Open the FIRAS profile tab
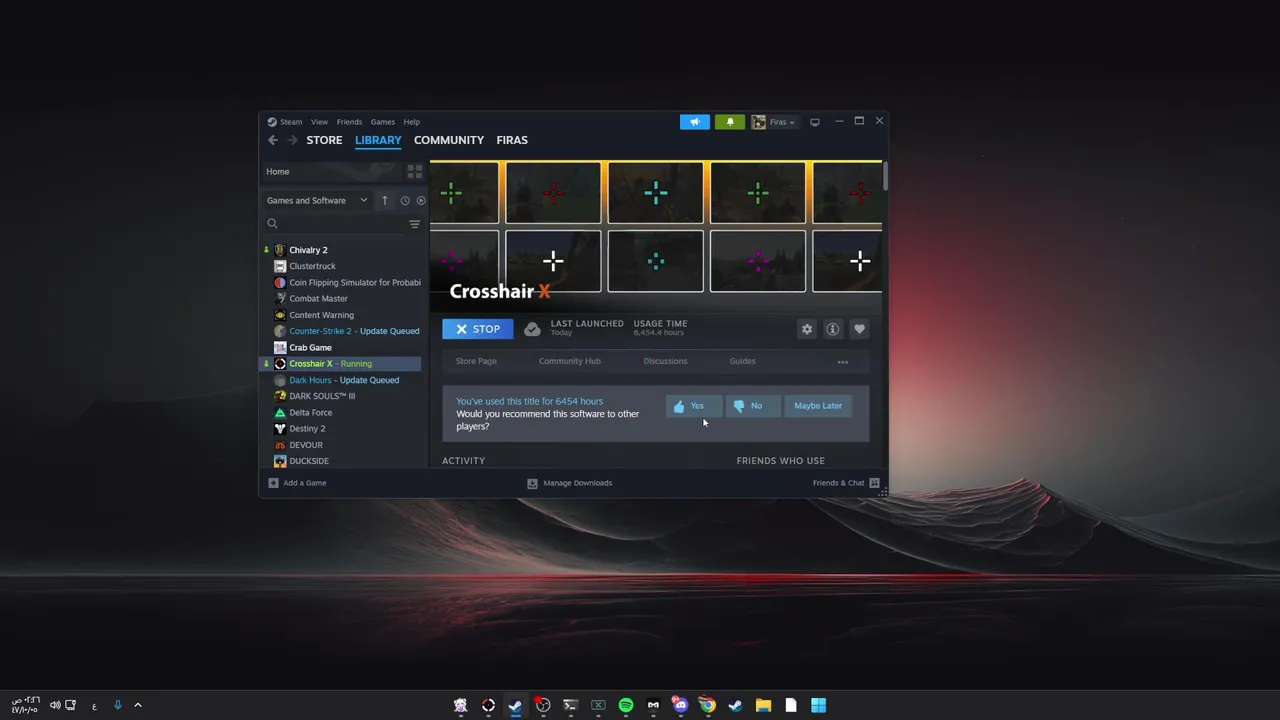The image size is (1280, 720). (512, 140)
